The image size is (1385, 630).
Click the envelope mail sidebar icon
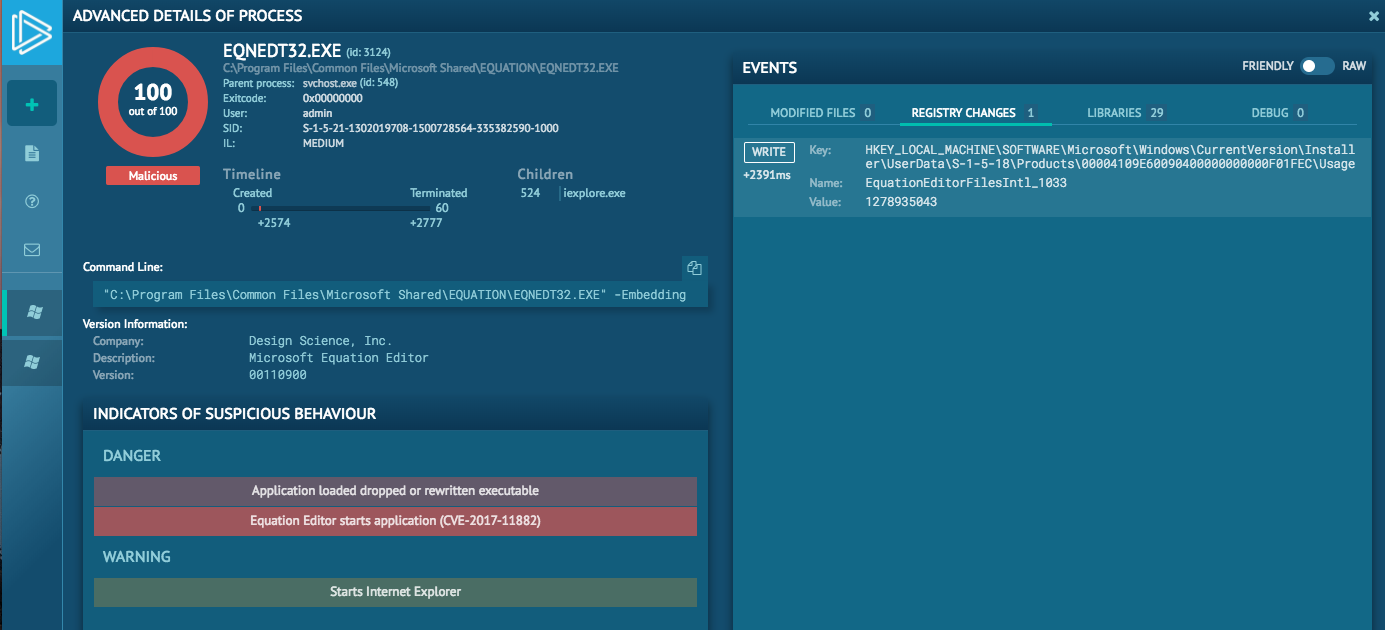click(x=32, y=250)
